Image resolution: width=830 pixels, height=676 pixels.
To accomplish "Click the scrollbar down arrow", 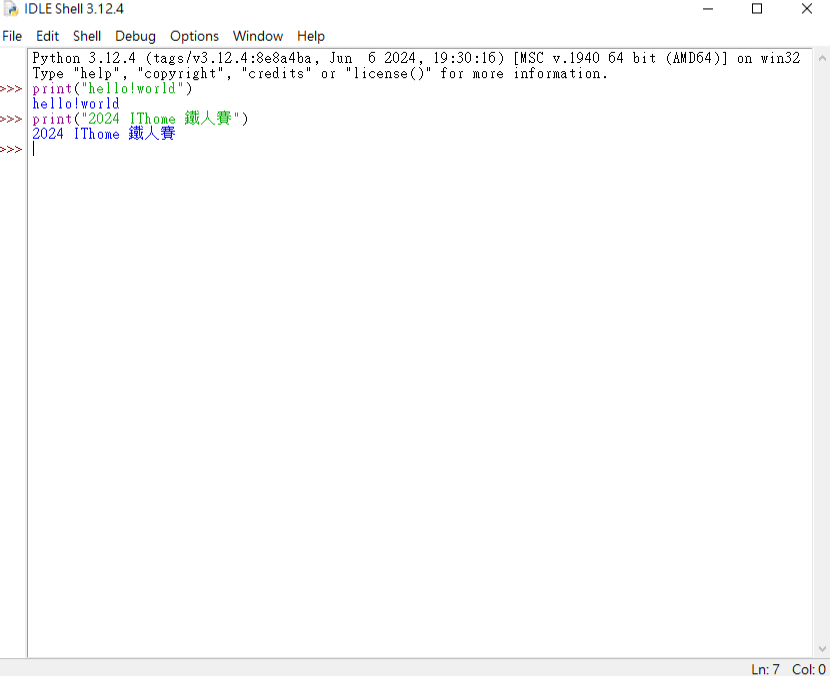I will 822,648.
